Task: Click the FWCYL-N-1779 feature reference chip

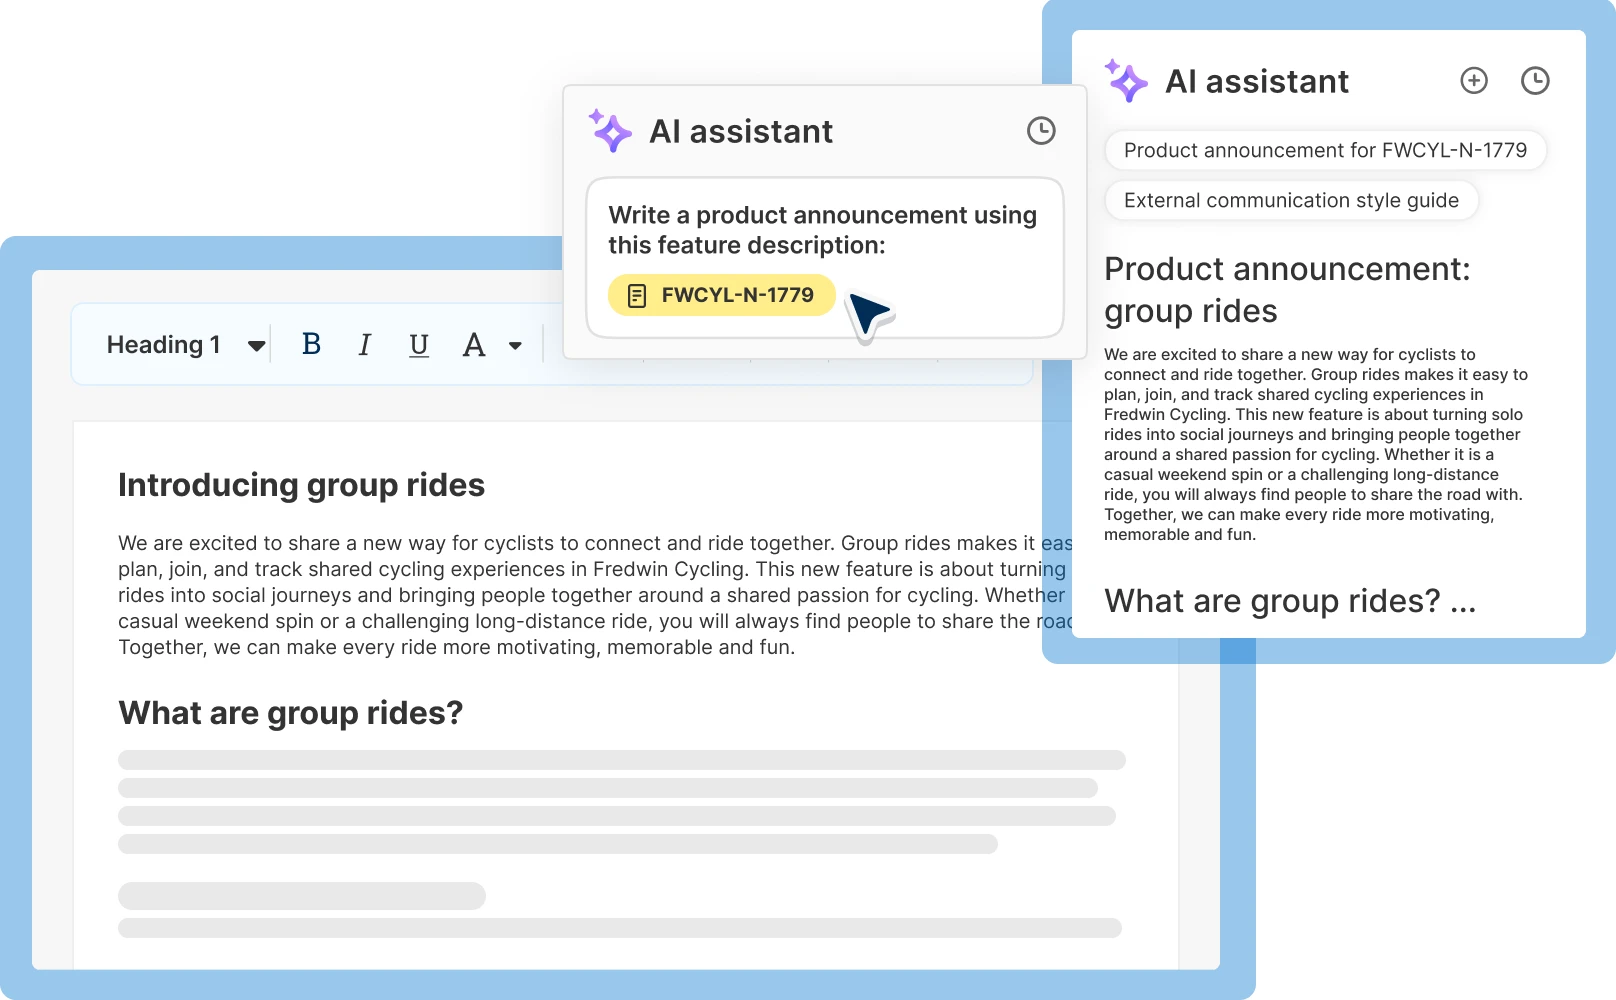Action: click(722, 295)
